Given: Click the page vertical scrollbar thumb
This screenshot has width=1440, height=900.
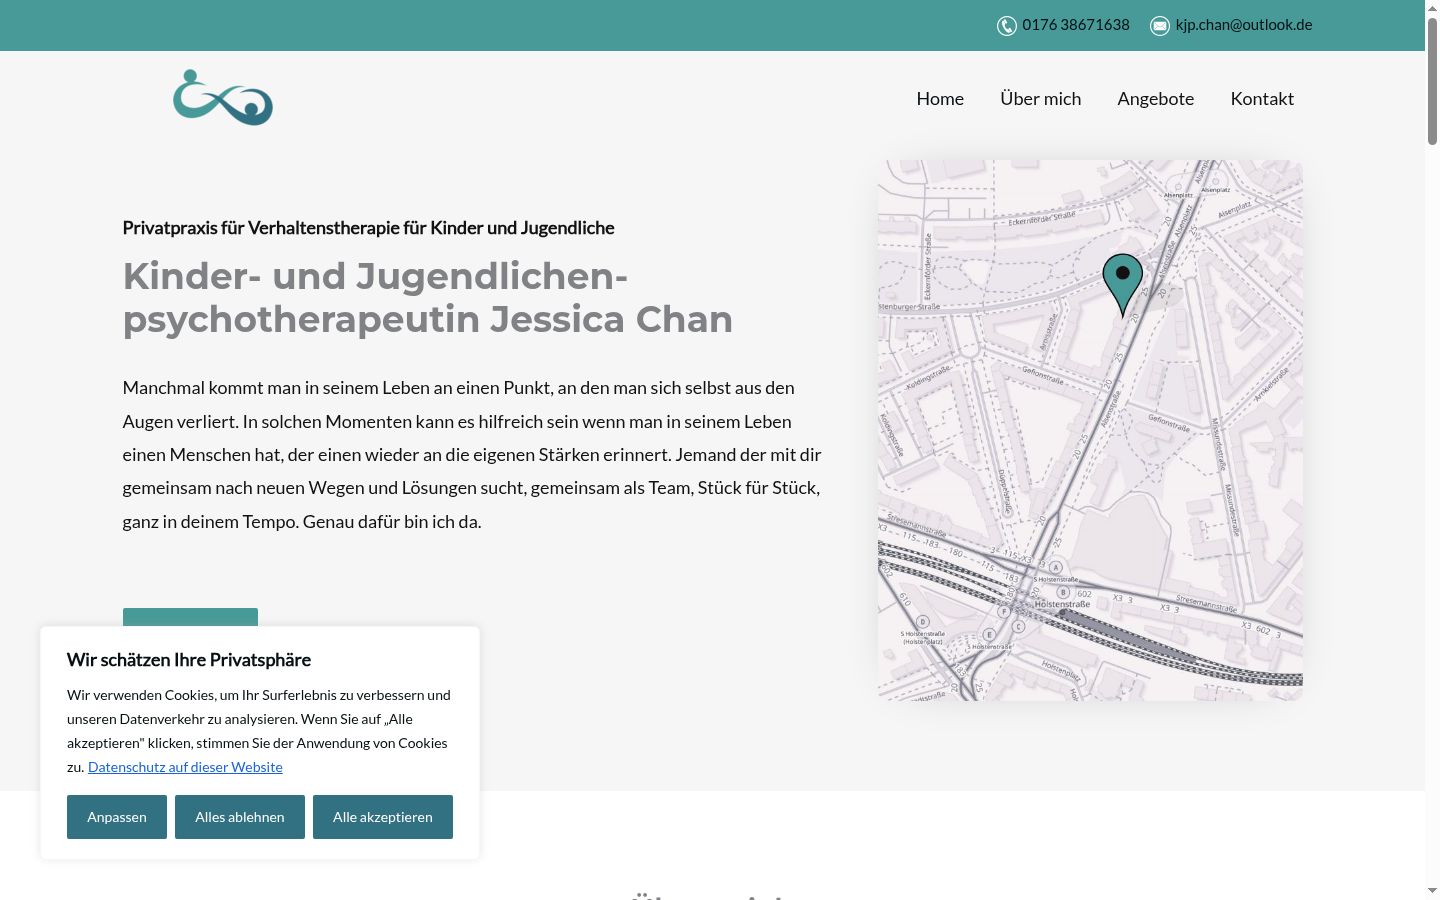Looking at the screenshot, I should click(x=1432, y=82).
